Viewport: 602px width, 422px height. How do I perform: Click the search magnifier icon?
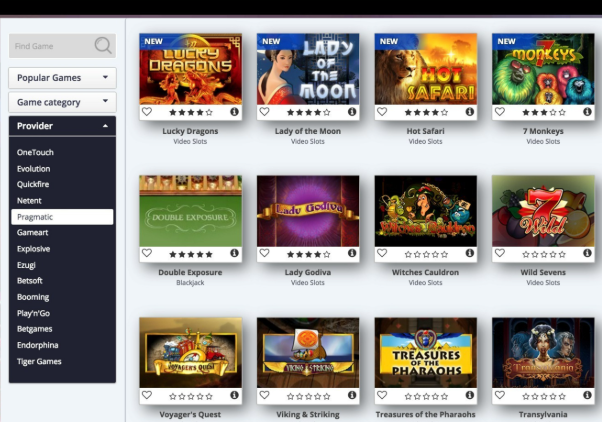coord(103,45)
